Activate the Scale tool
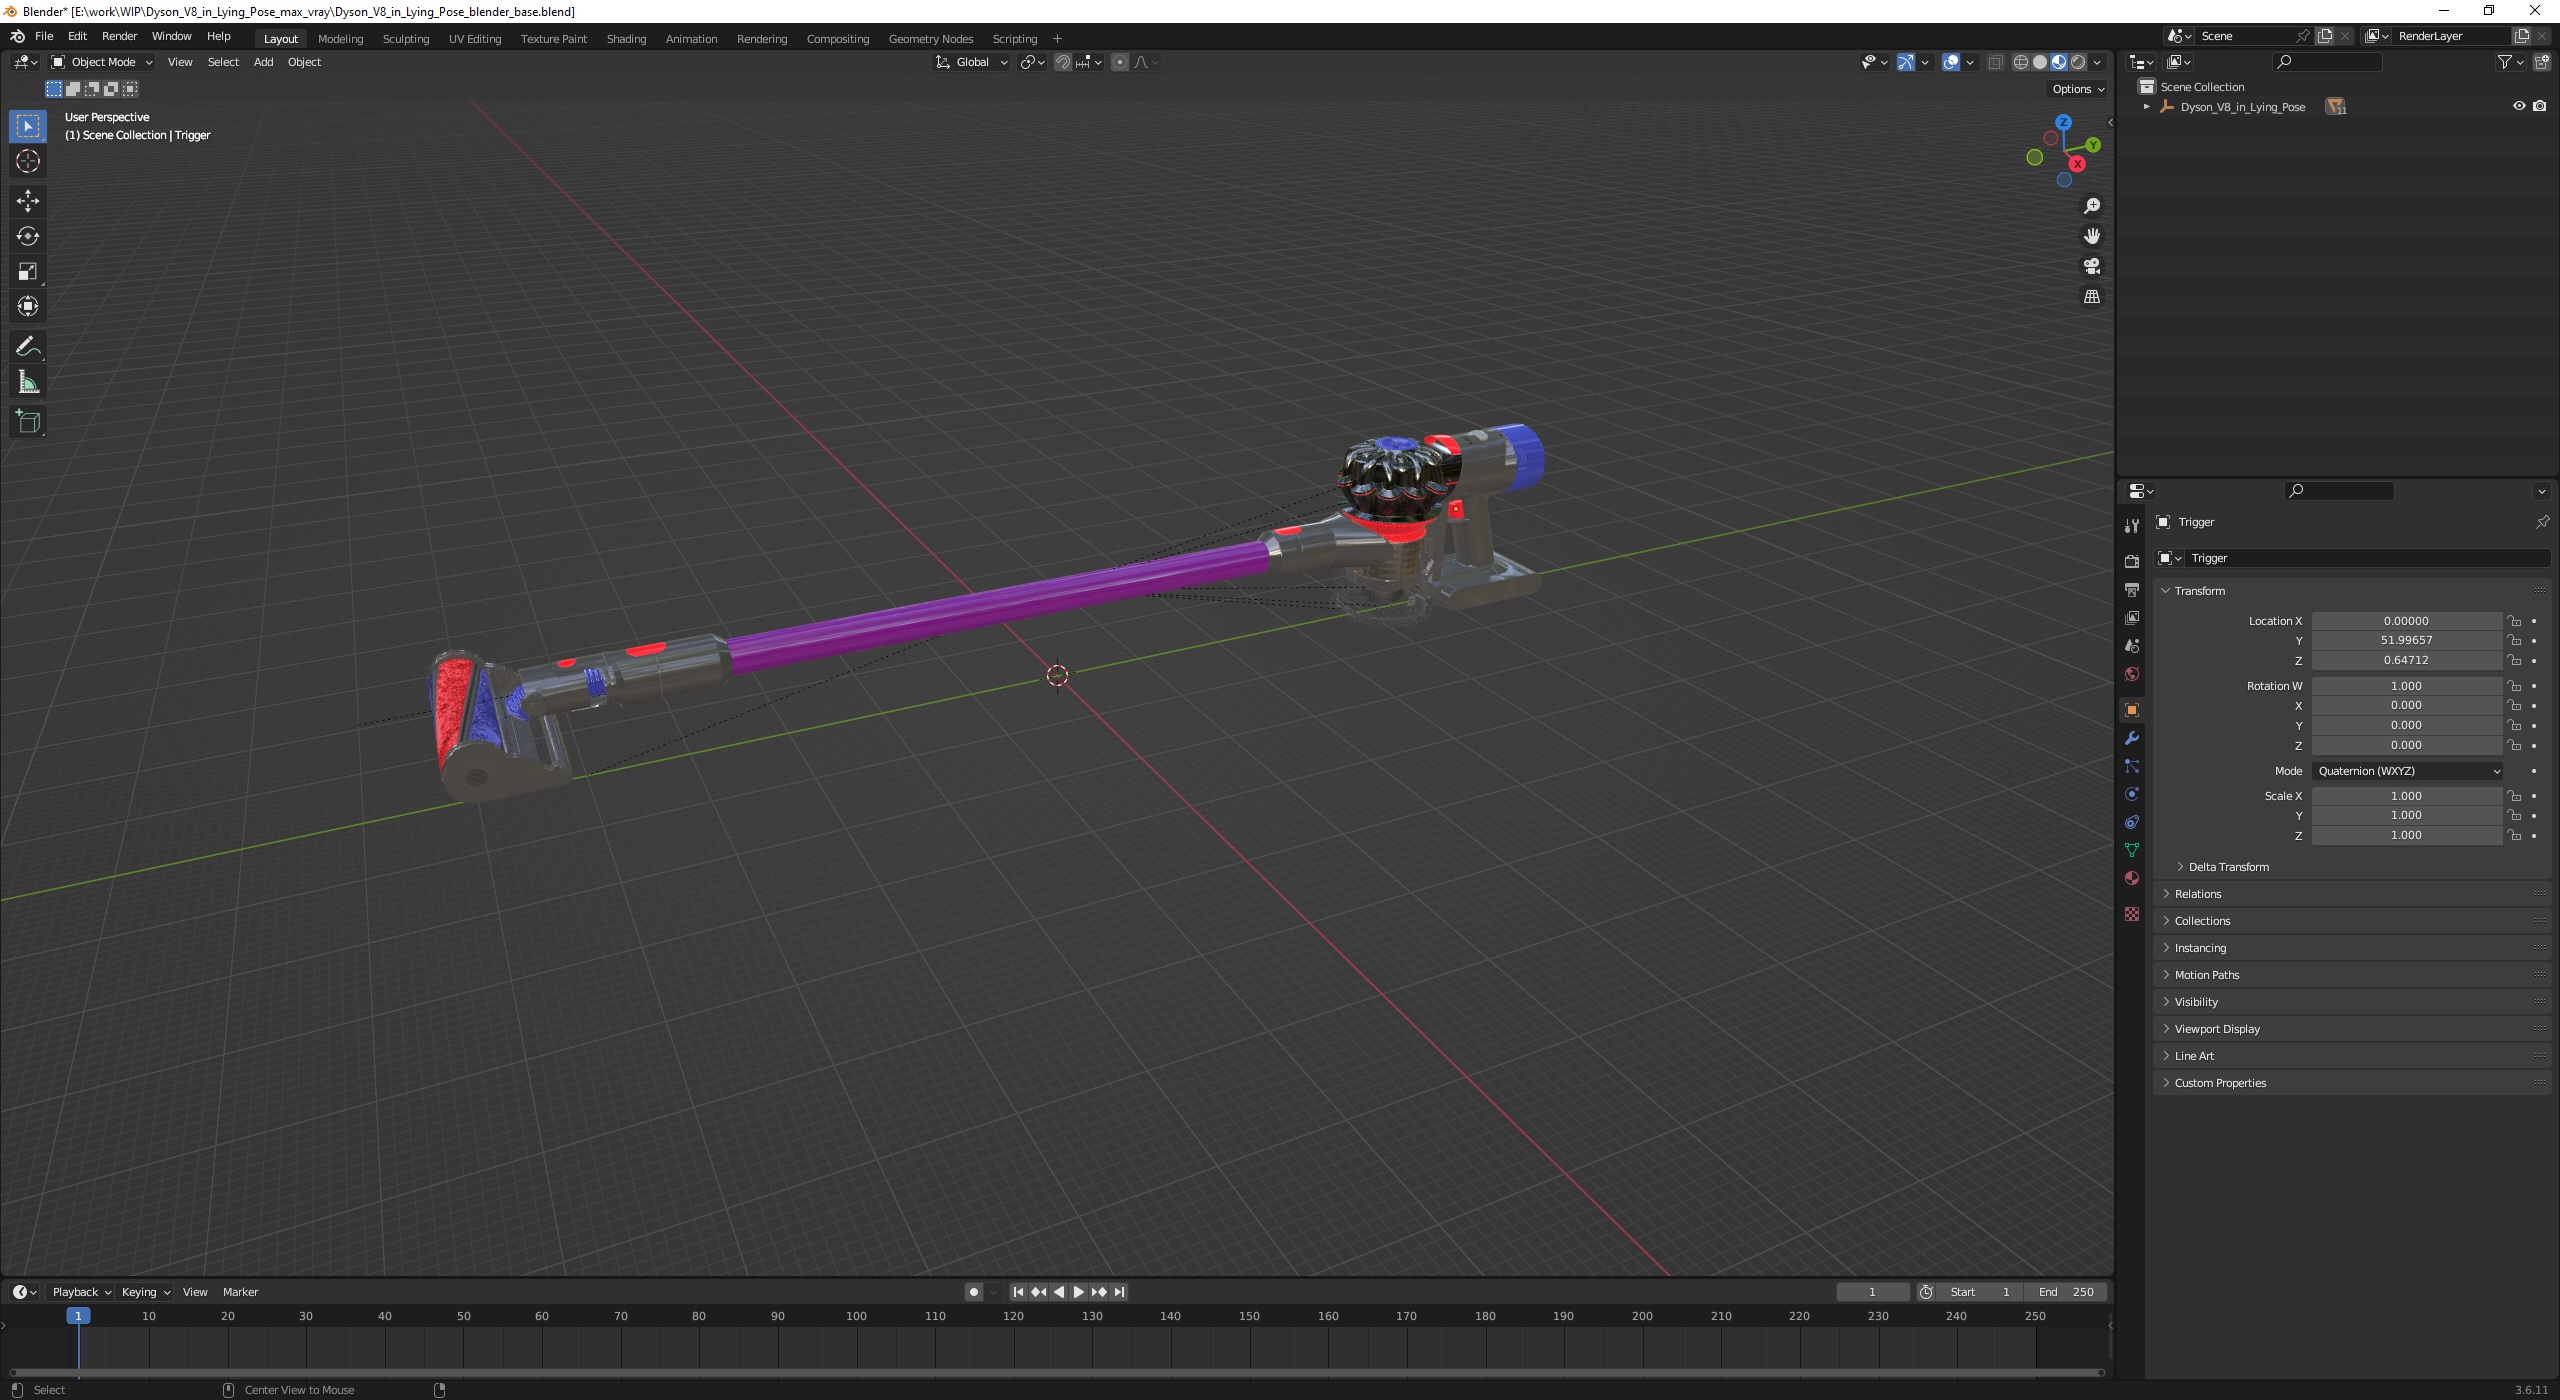 [28, 271]
